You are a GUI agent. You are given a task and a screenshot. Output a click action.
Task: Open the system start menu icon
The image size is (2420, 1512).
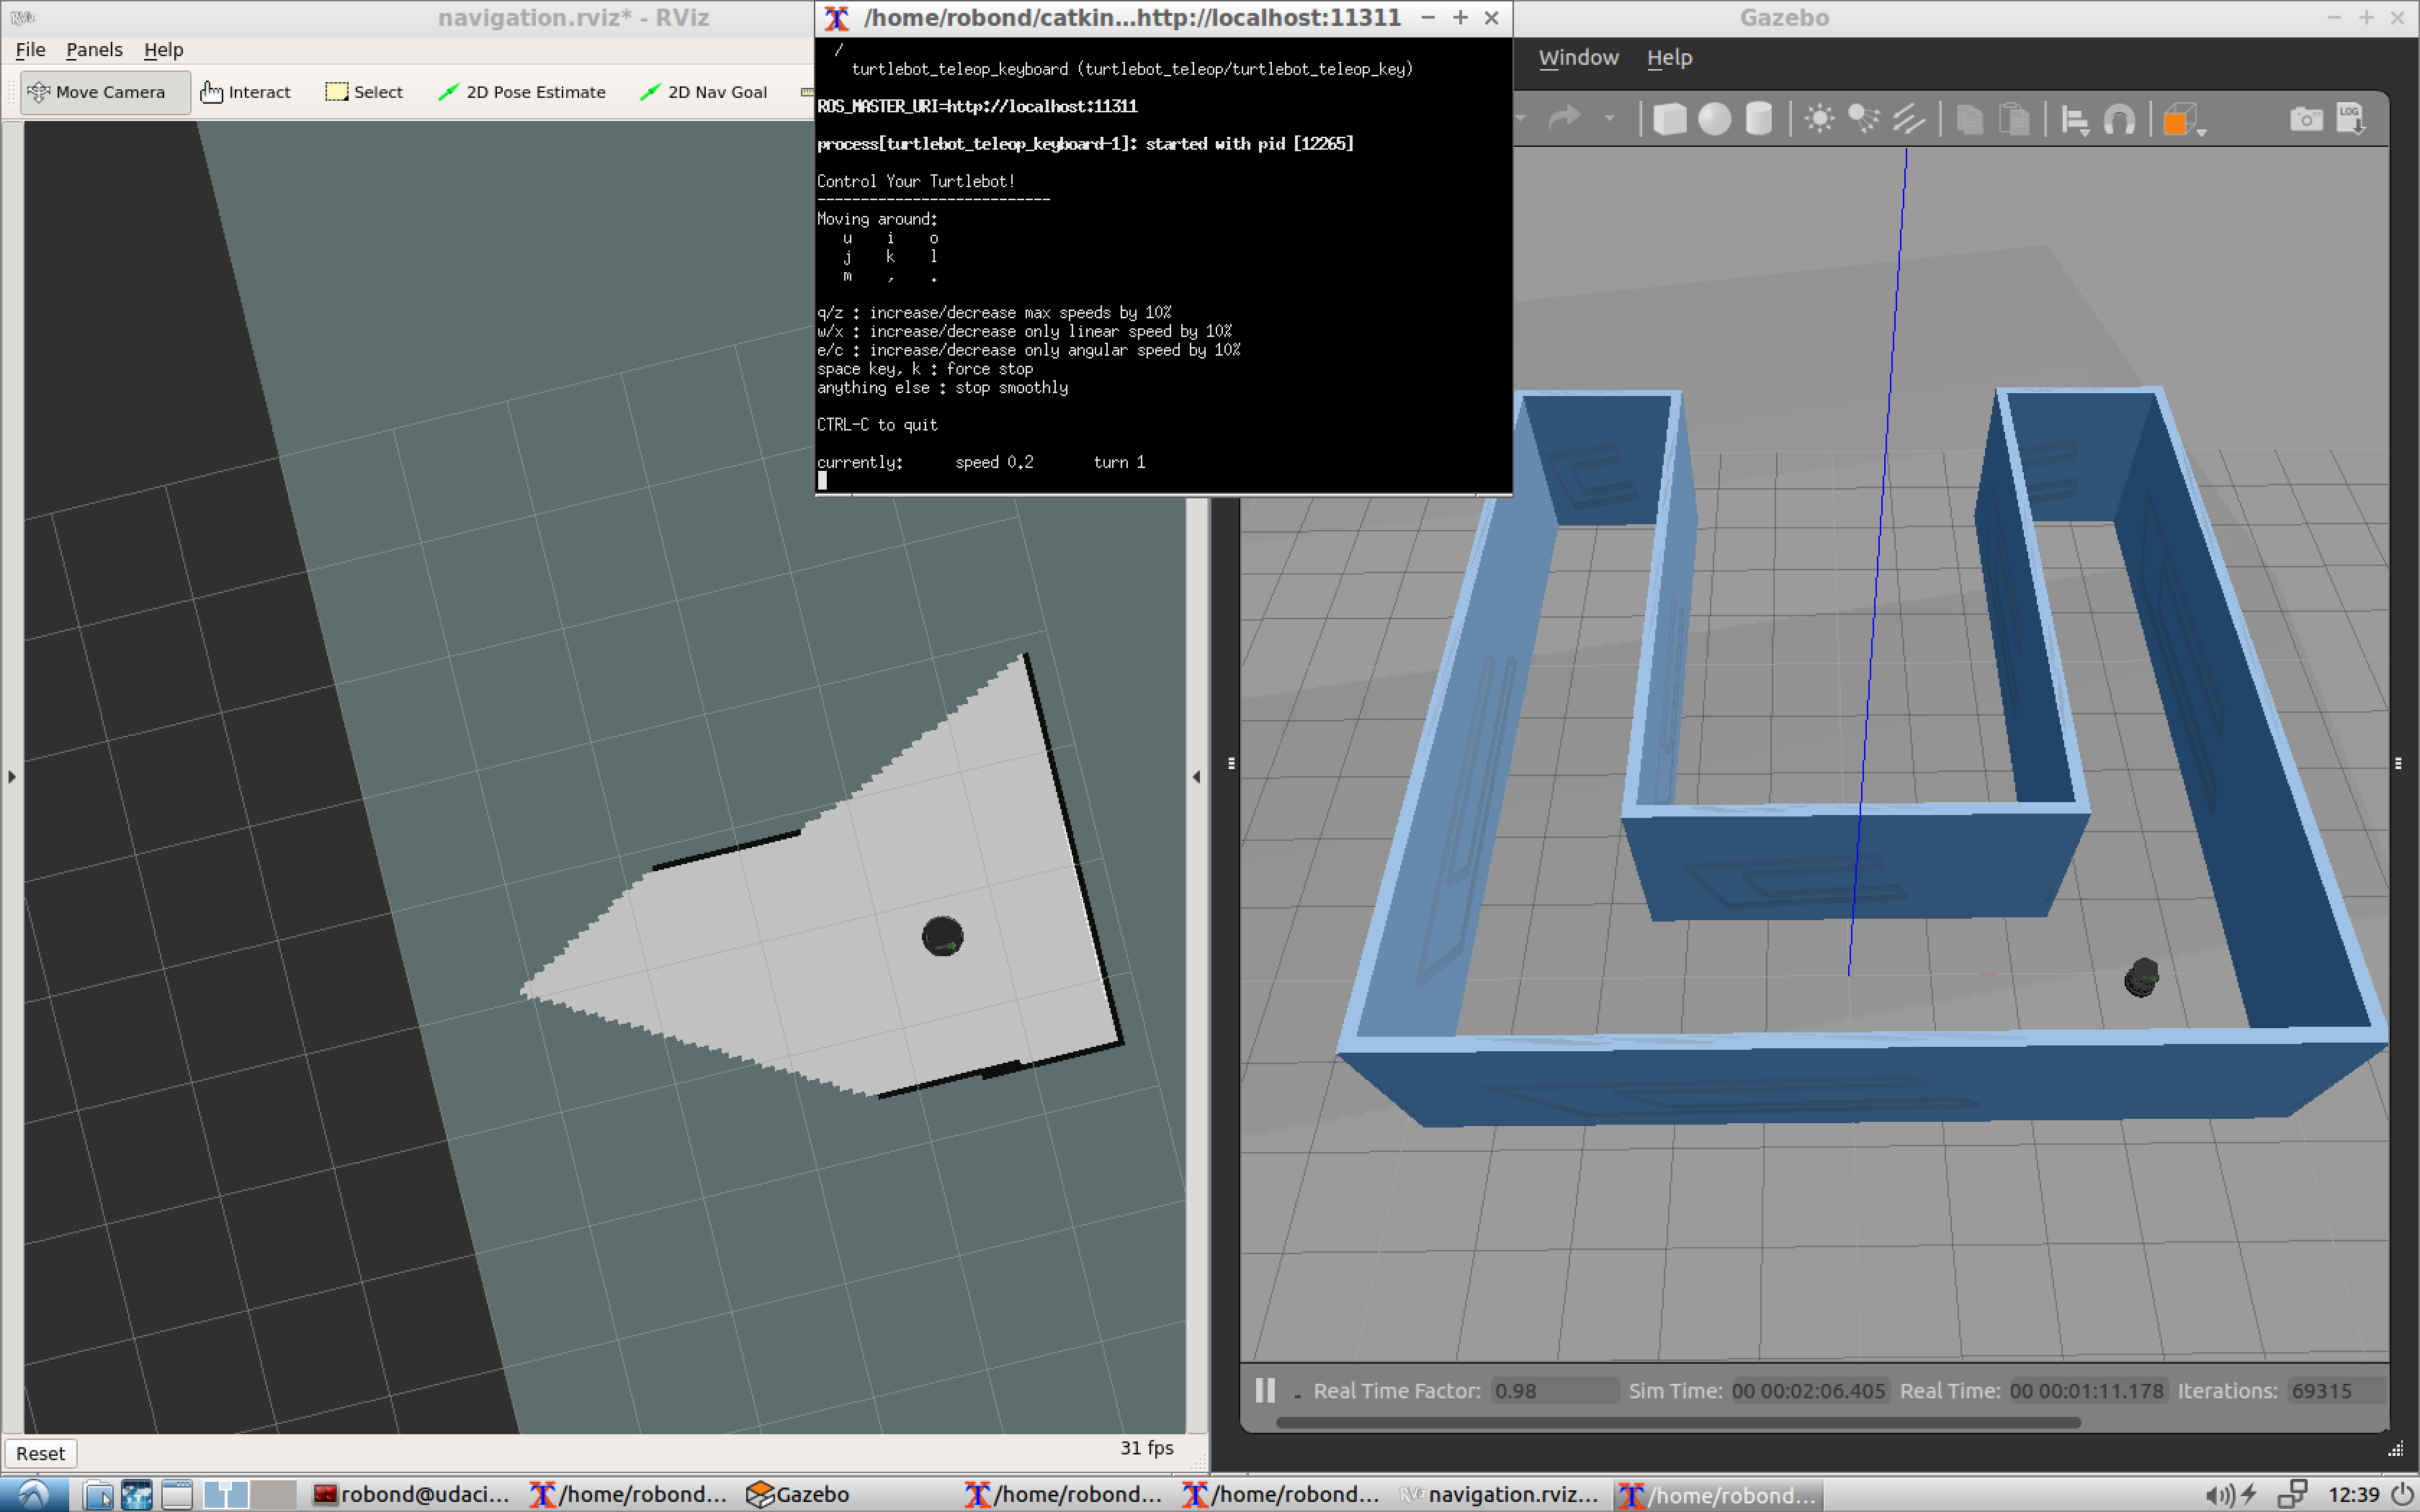coord(34,1494)
